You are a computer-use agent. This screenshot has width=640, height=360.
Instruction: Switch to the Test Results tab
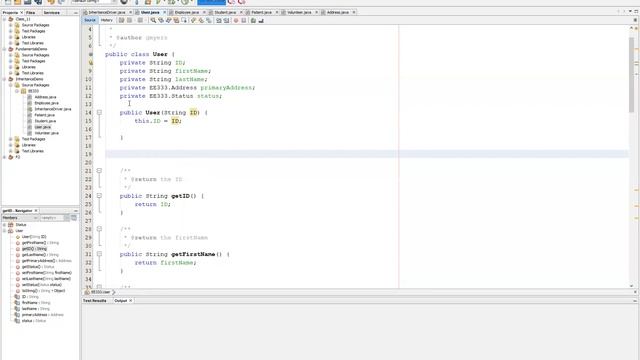(x=95, y=300)
